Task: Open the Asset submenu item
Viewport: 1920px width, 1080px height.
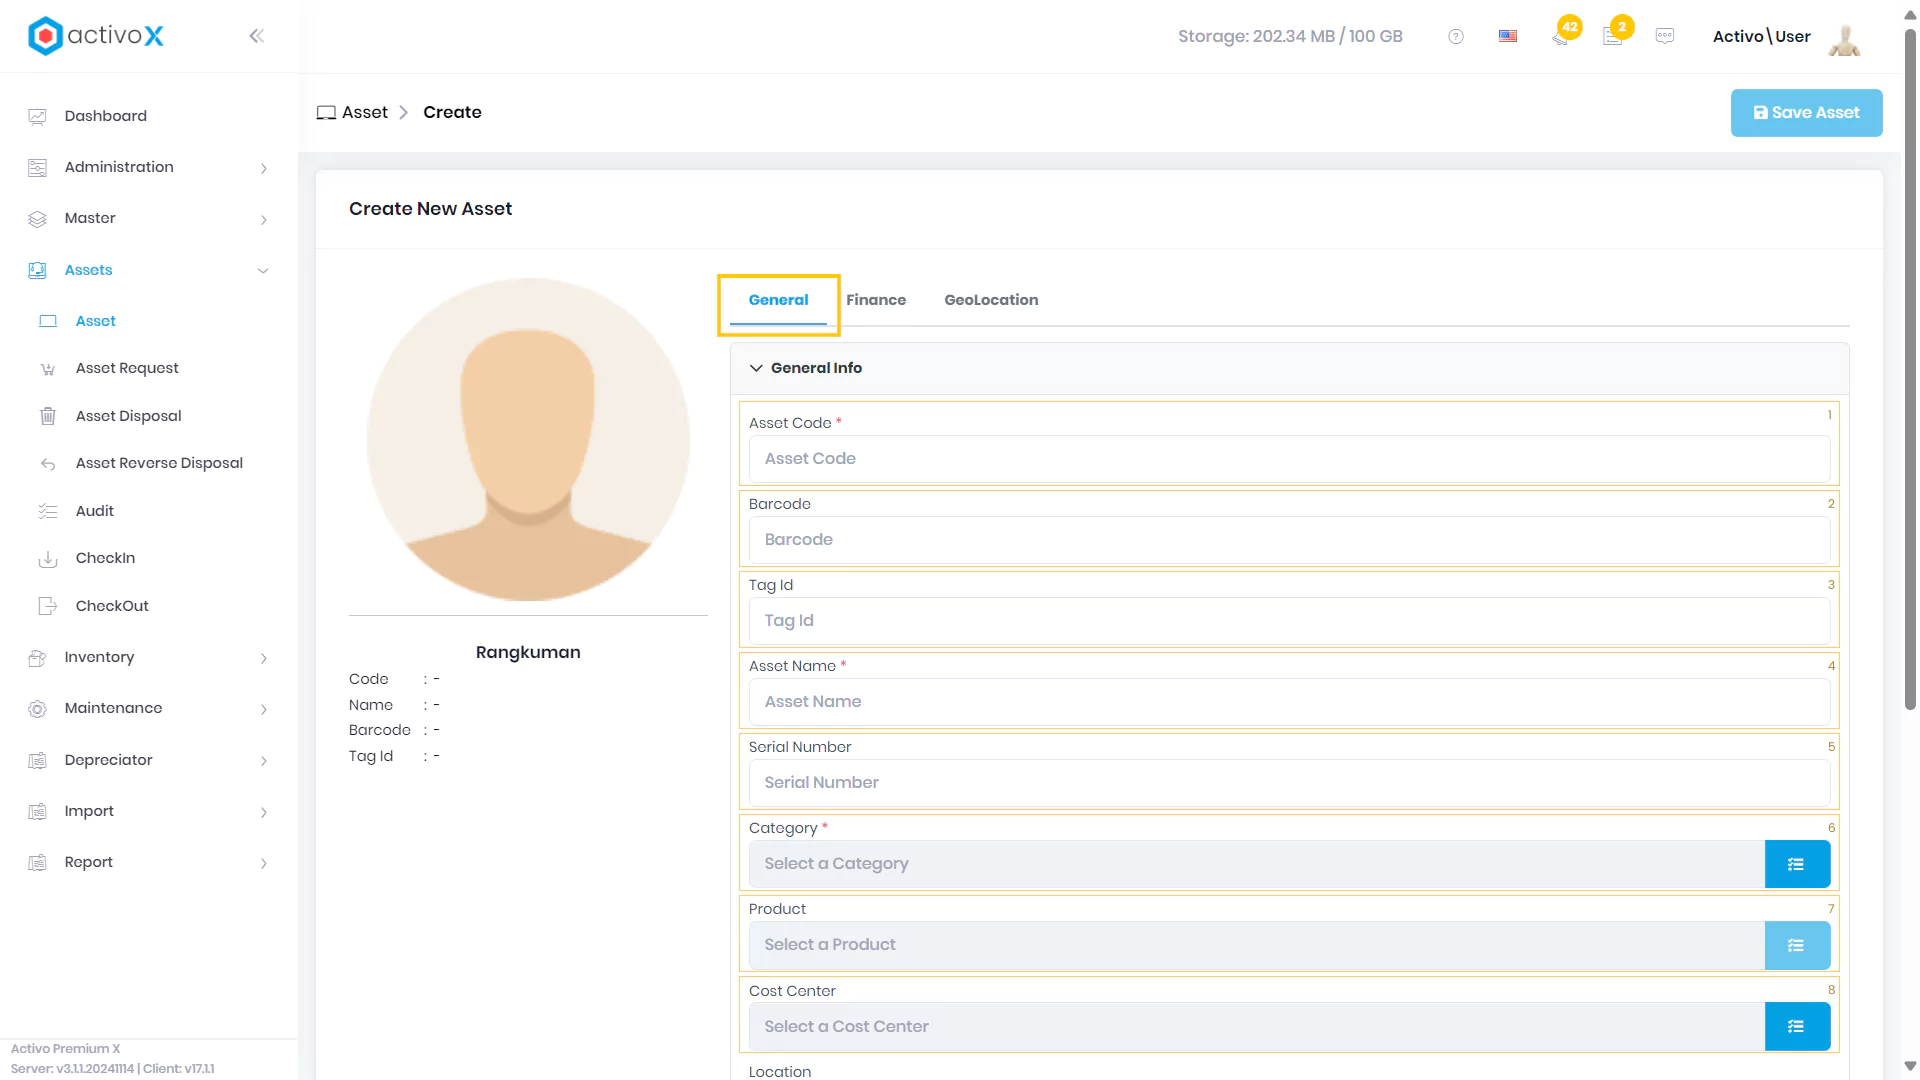Action: [96, 321]
